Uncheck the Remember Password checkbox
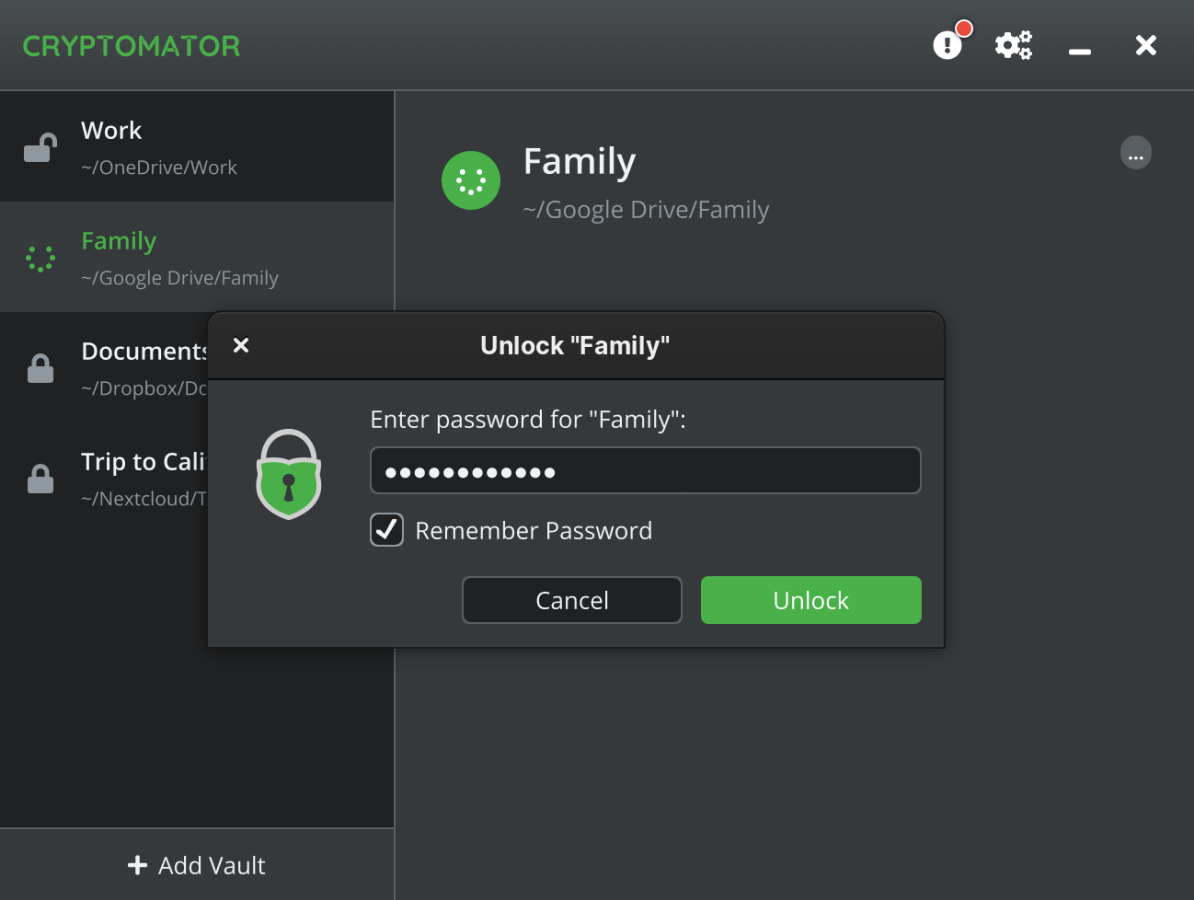Screen dimensions: 1194x900 [x=387, y=530]
